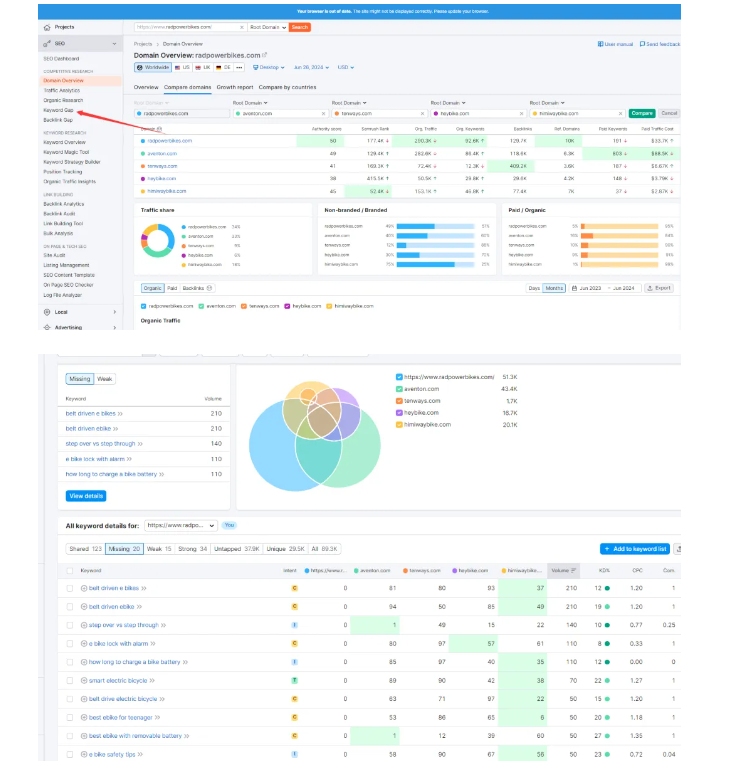Viewport: 733px width, 777px height.
Task: Collapse the SEO sidebar section
Action: 114,44
